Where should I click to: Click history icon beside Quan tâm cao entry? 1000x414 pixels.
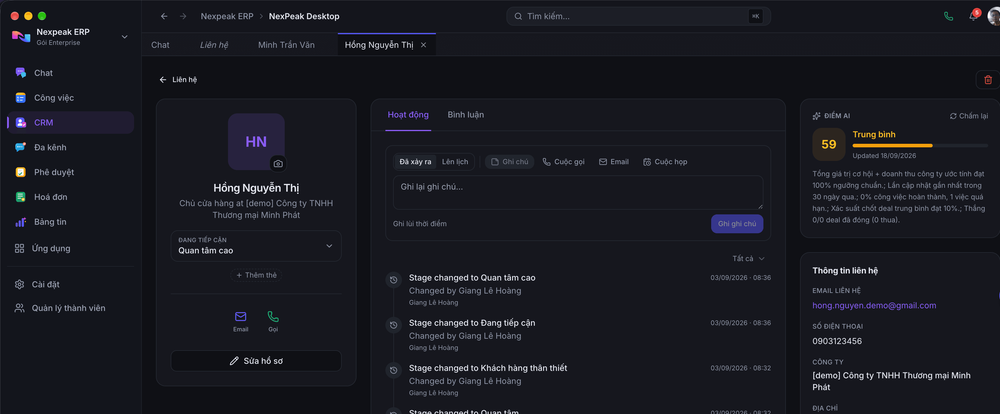pos(393,280)
